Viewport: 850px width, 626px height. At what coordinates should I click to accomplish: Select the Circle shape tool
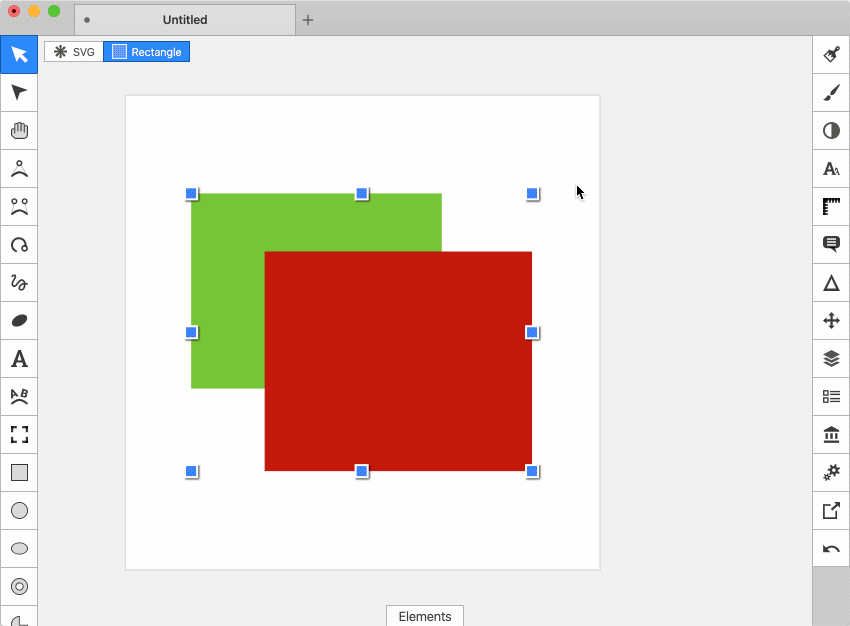click(x=19, y=510)
